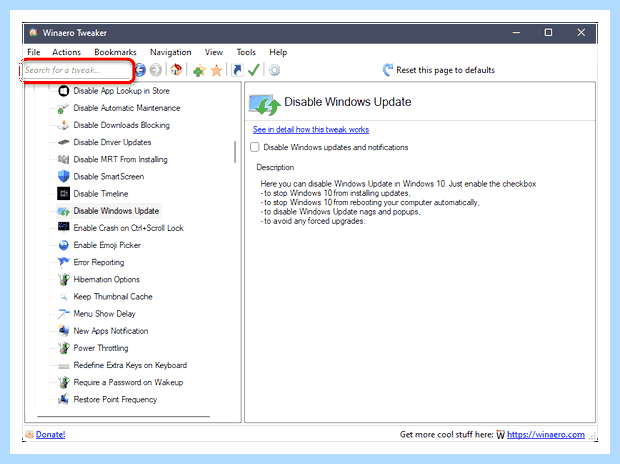
Task: Click the forward navigation arrow icon
Action: (x=156, y=70)
